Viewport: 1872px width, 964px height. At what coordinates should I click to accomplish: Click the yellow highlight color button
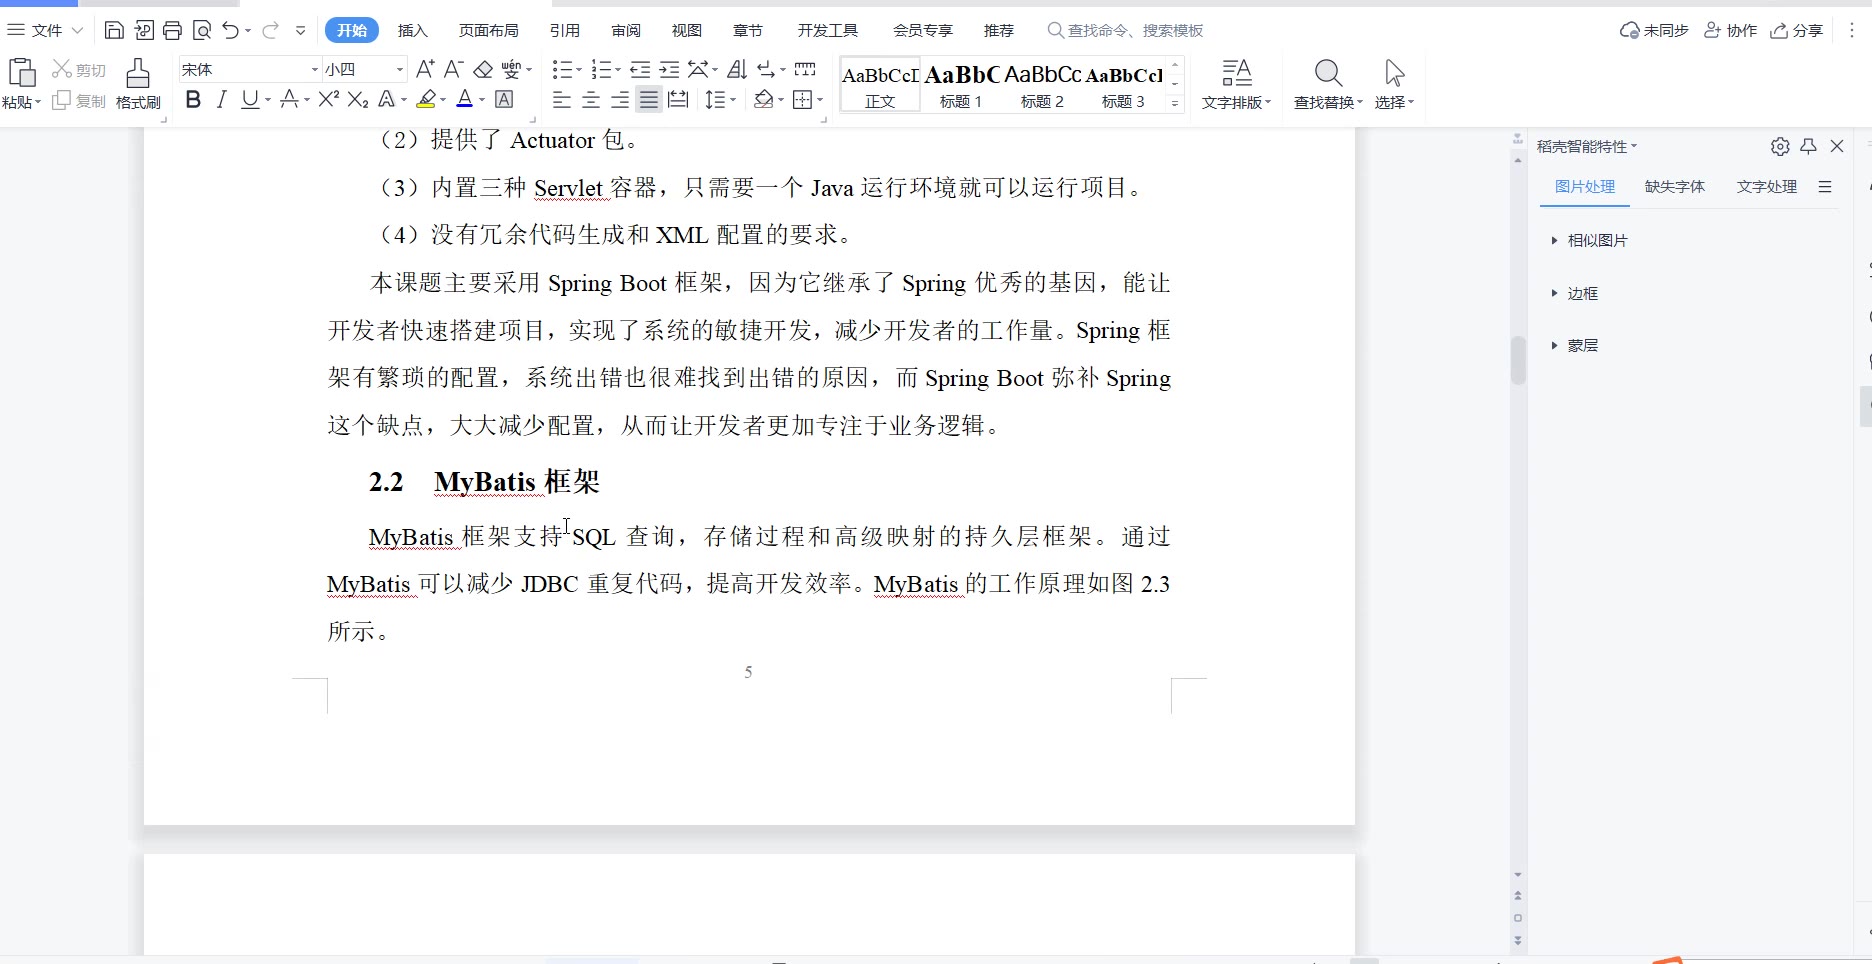point(426,99)
